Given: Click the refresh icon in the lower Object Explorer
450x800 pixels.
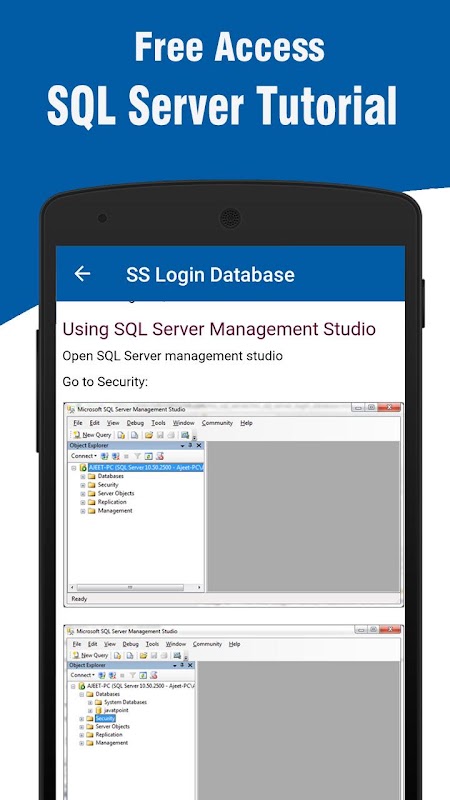Looking at the screenshot, I should (142, 675).
